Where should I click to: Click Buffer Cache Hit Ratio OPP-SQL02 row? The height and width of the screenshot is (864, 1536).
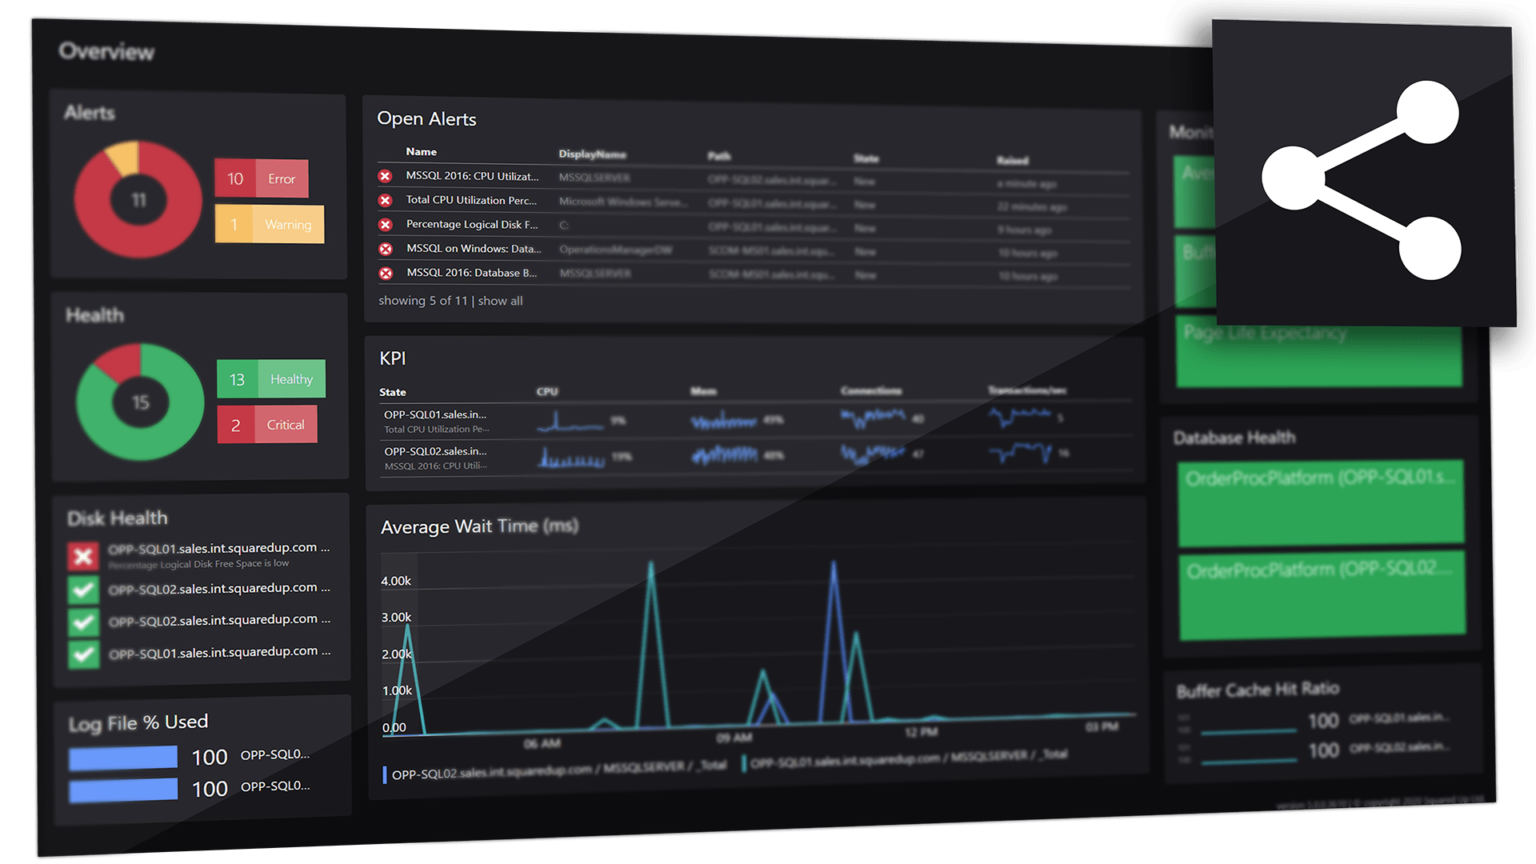pos(1314,749)
